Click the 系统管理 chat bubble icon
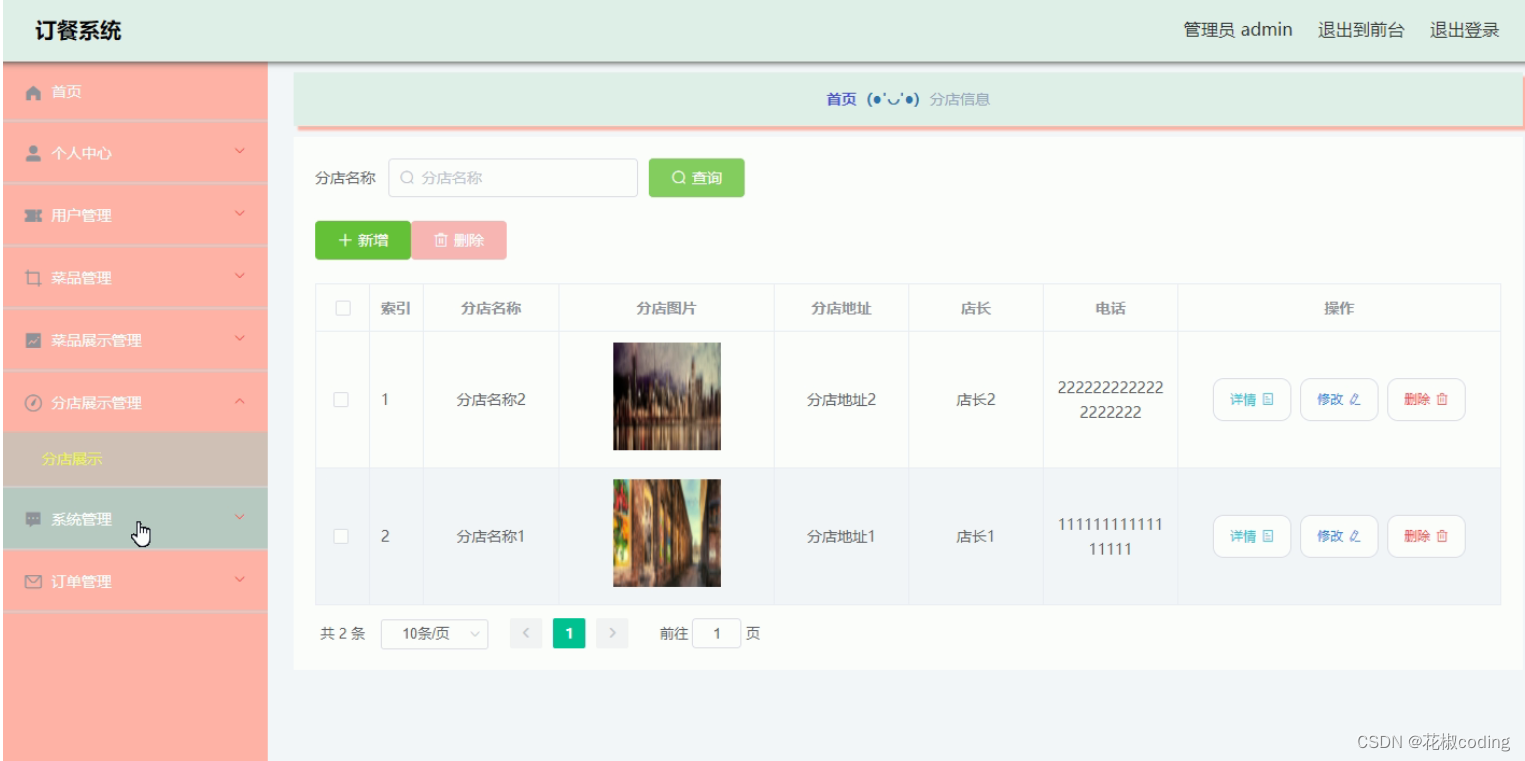Screen dimensions: 1525x761 pyautogui.click(x=32, y=518)
